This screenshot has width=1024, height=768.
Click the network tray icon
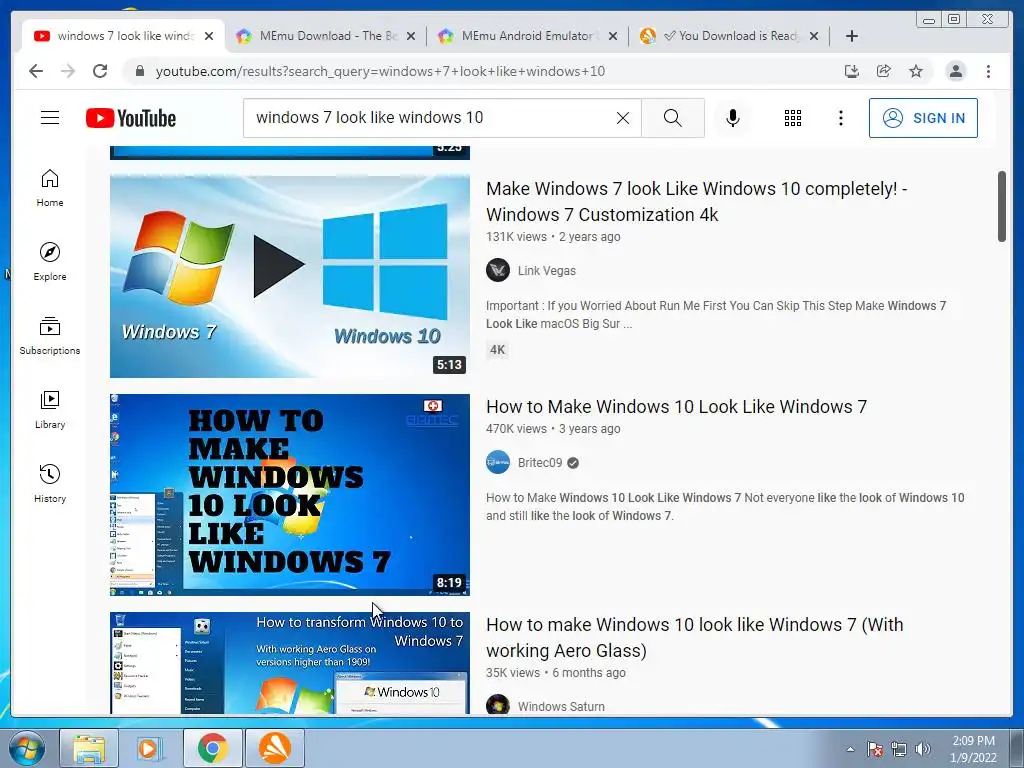click(x=899, y=749)
